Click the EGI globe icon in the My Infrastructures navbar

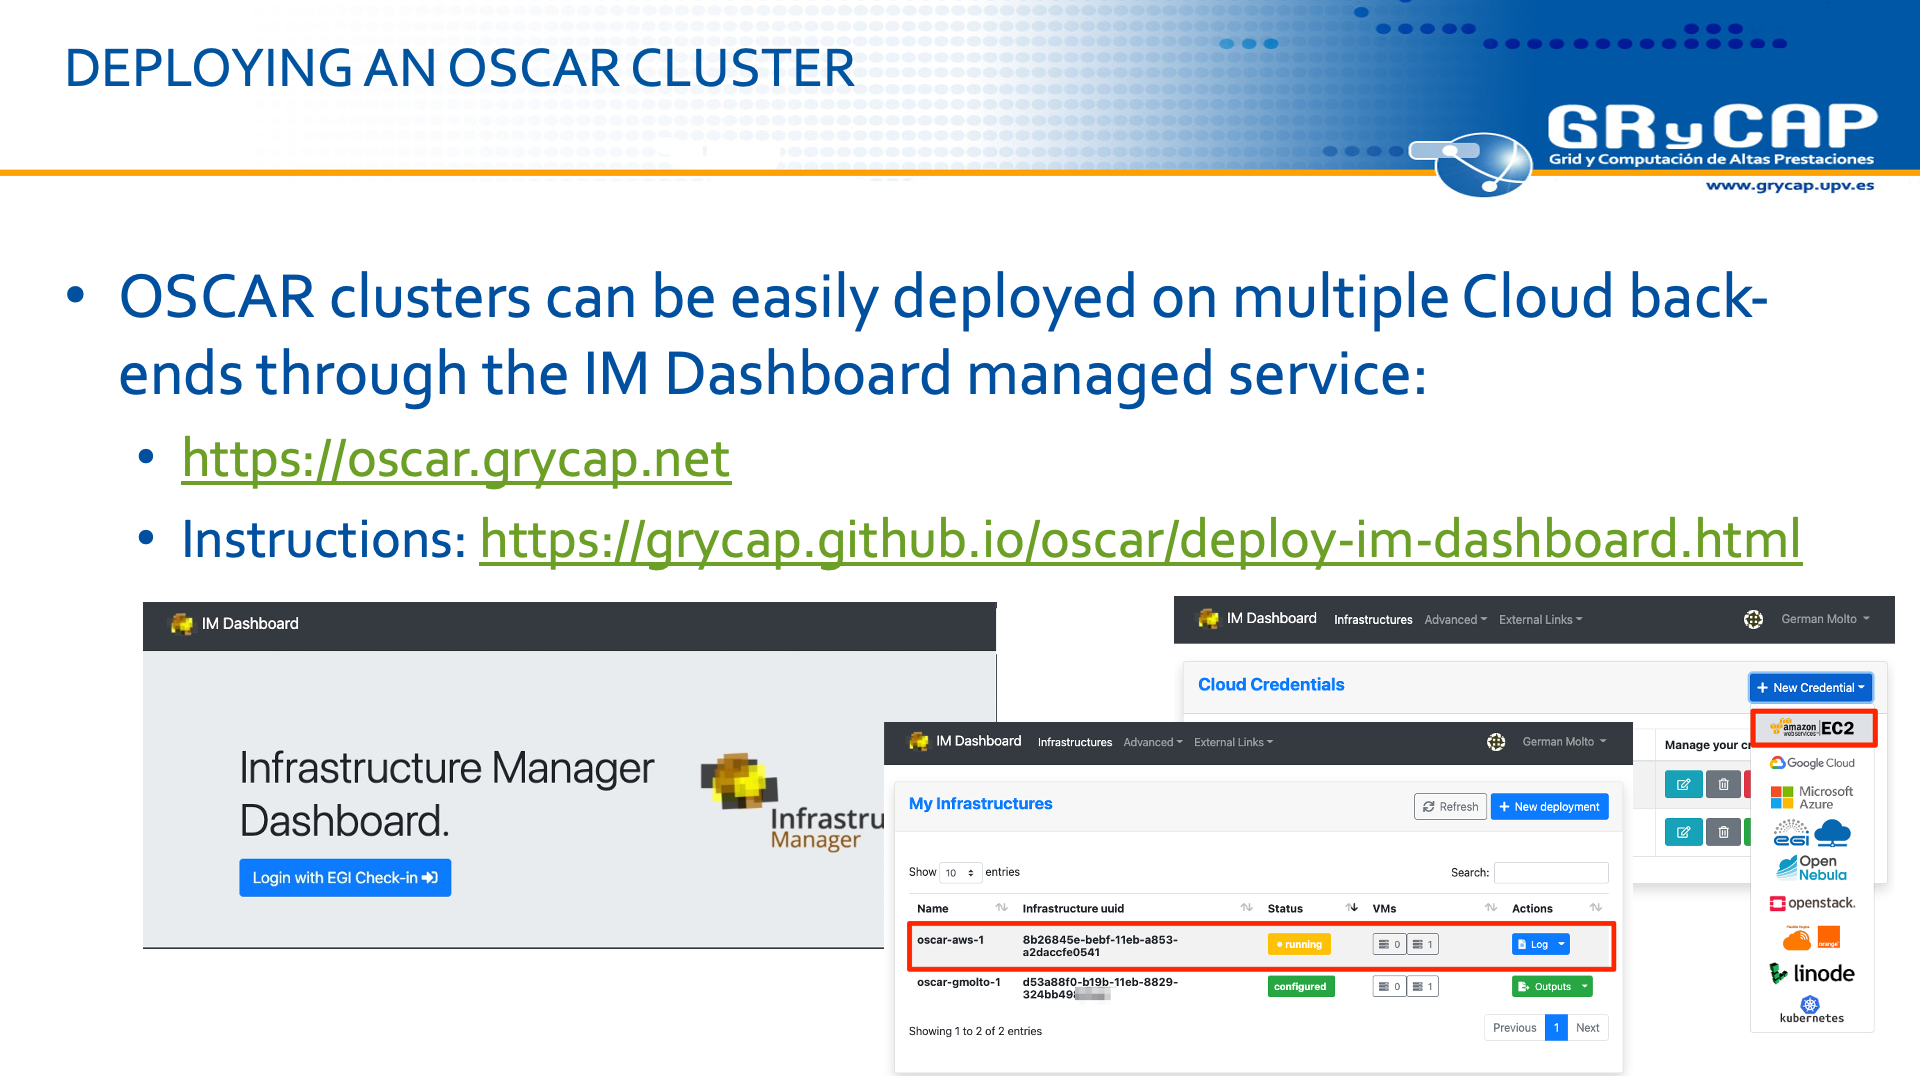click(x=1496, y=742)
